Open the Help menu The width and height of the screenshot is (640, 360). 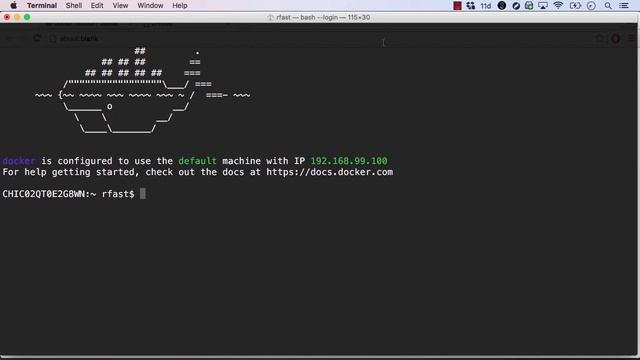[x=180, y=5]
